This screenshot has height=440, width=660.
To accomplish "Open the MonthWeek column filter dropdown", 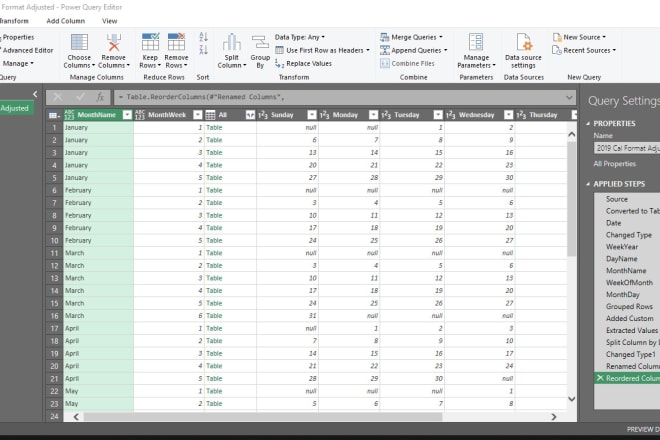I will coord(197,115).
